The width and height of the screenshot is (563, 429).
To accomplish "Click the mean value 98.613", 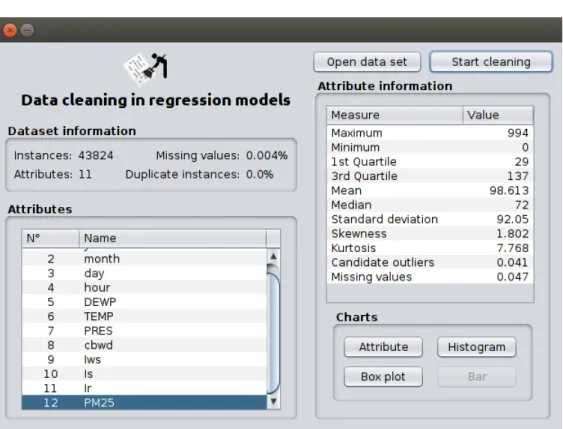I will pos(509,190).
